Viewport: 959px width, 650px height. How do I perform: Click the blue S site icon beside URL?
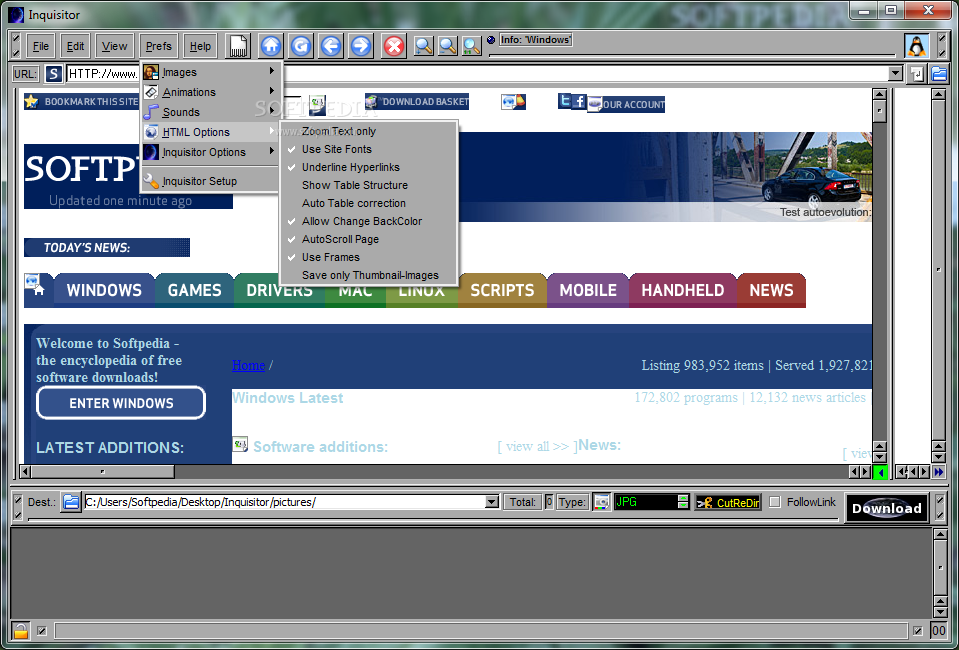click(x=54, y=74)
